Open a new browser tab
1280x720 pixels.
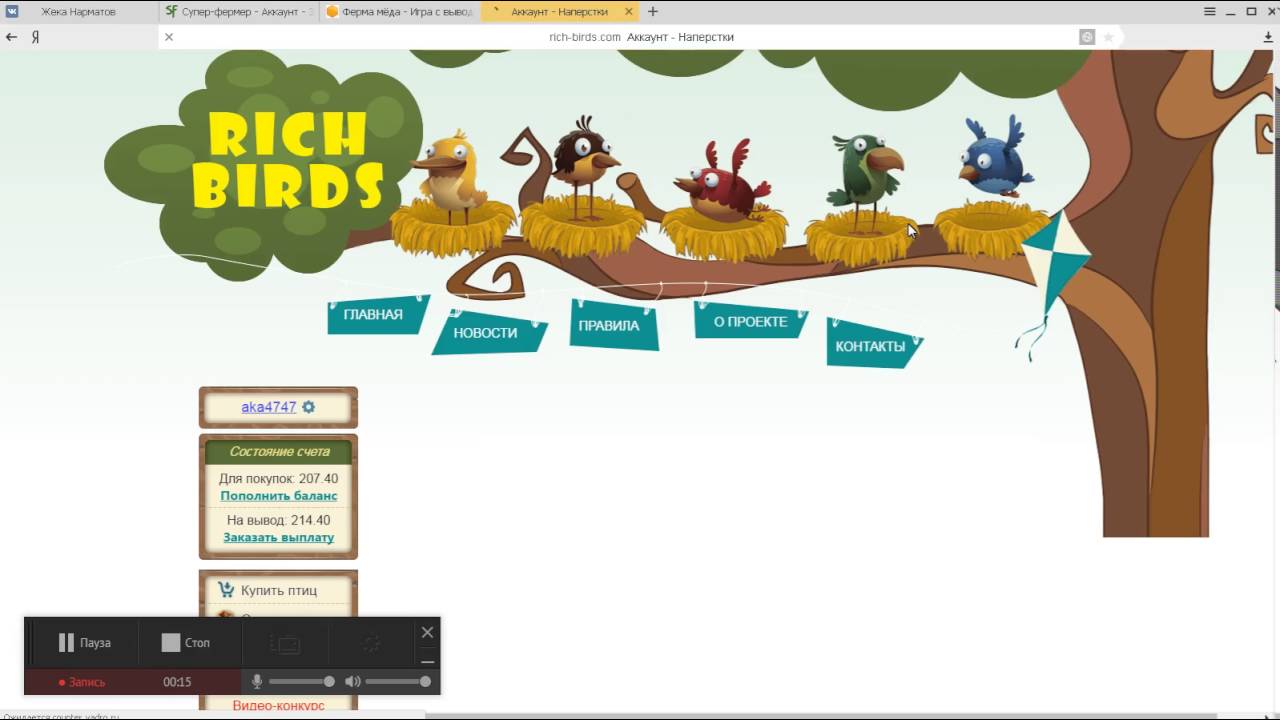[x=653, y=12]
